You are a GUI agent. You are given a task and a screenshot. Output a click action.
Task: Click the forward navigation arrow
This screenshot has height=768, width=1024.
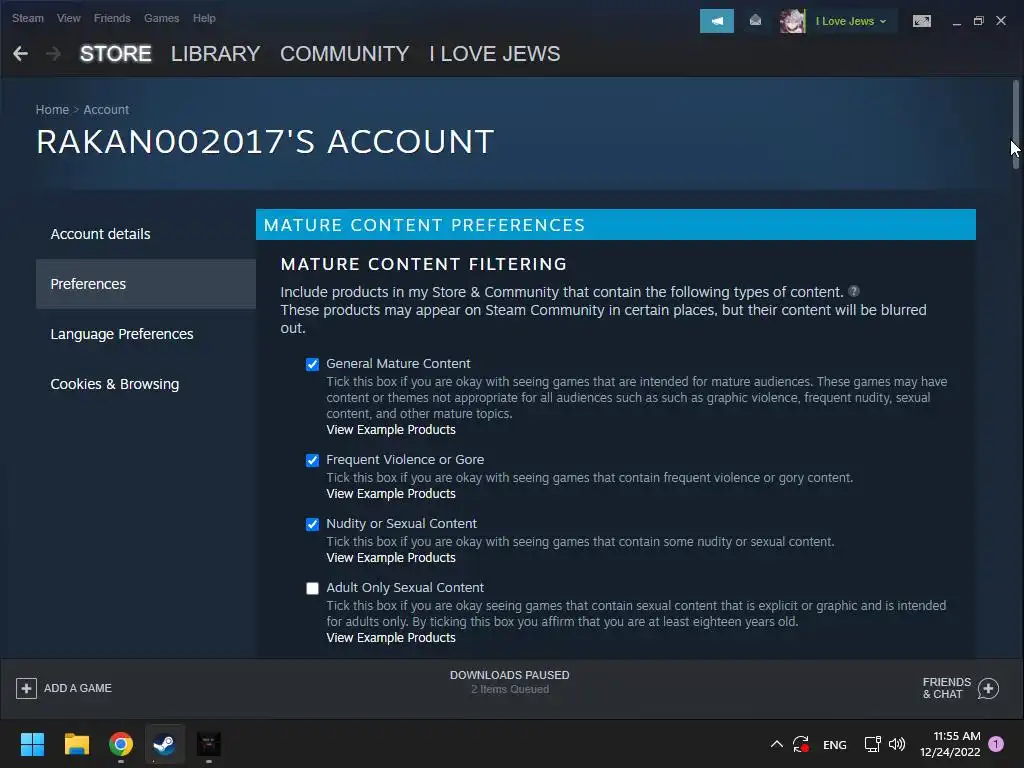click(x=54, y=54)
